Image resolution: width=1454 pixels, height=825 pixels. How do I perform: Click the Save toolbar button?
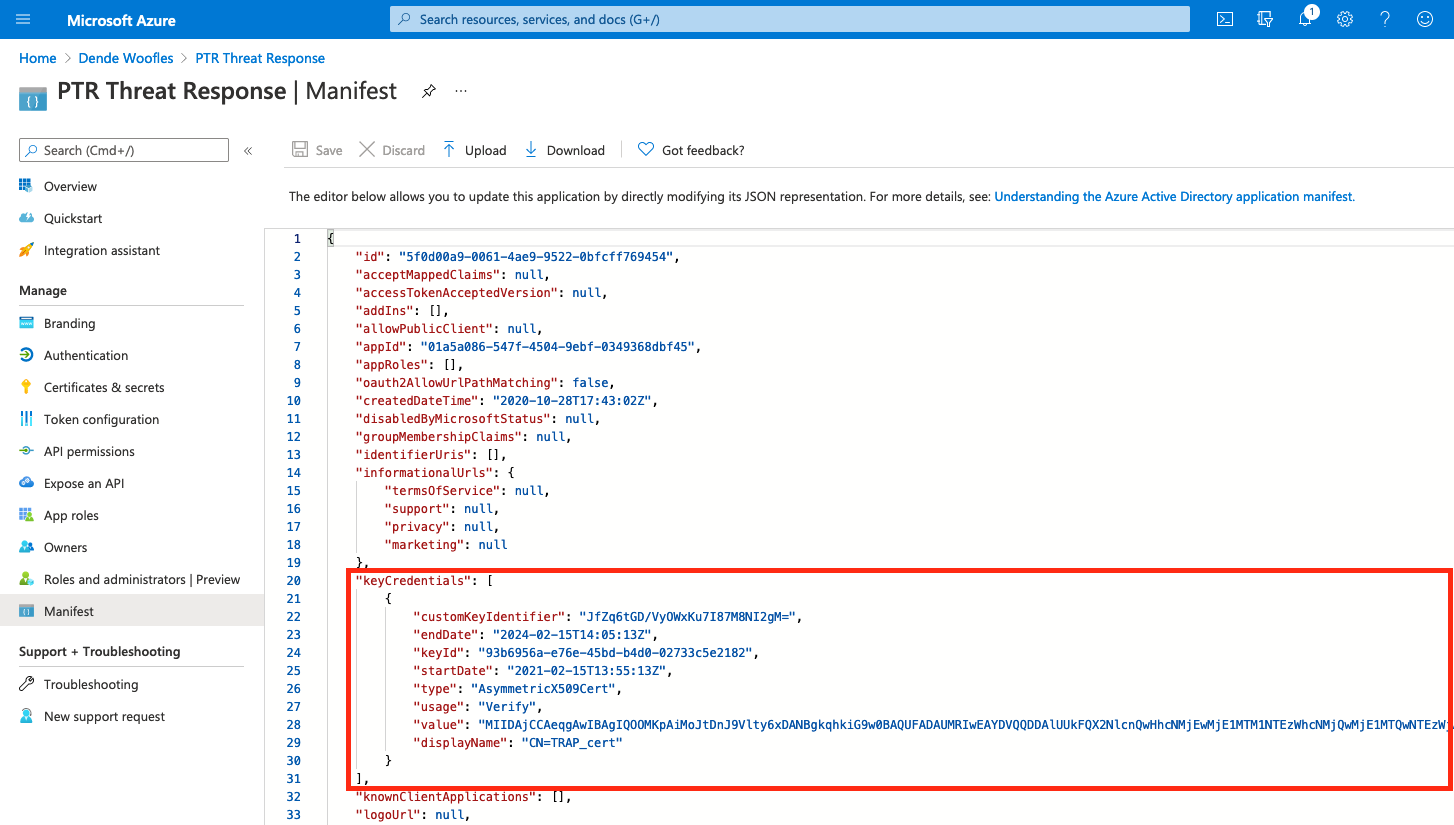click(x=317, y=150)
